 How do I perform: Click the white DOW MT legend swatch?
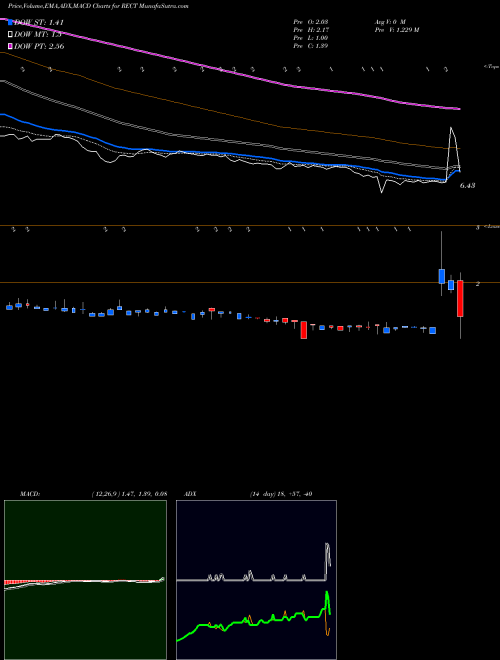(10, 35)
